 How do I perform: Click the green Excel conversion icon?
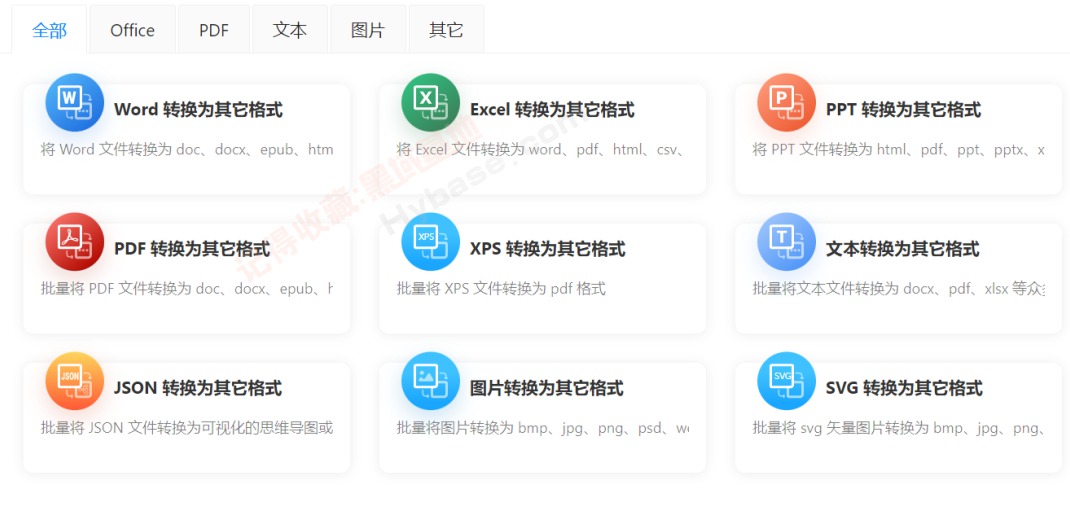click(x=431, y=102)
